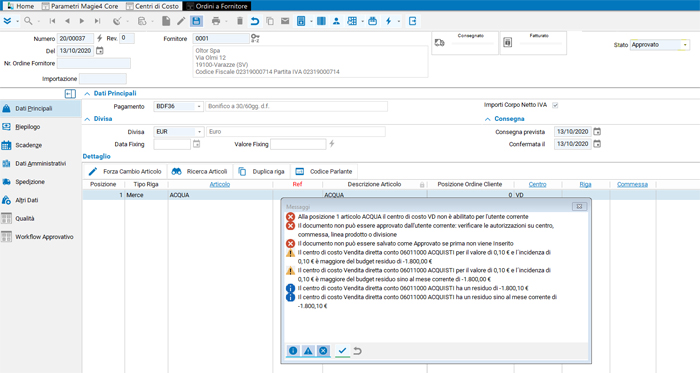700x373 pixels.
Task: Click the Print toolbar icon
Action: [x=216, y=21]
